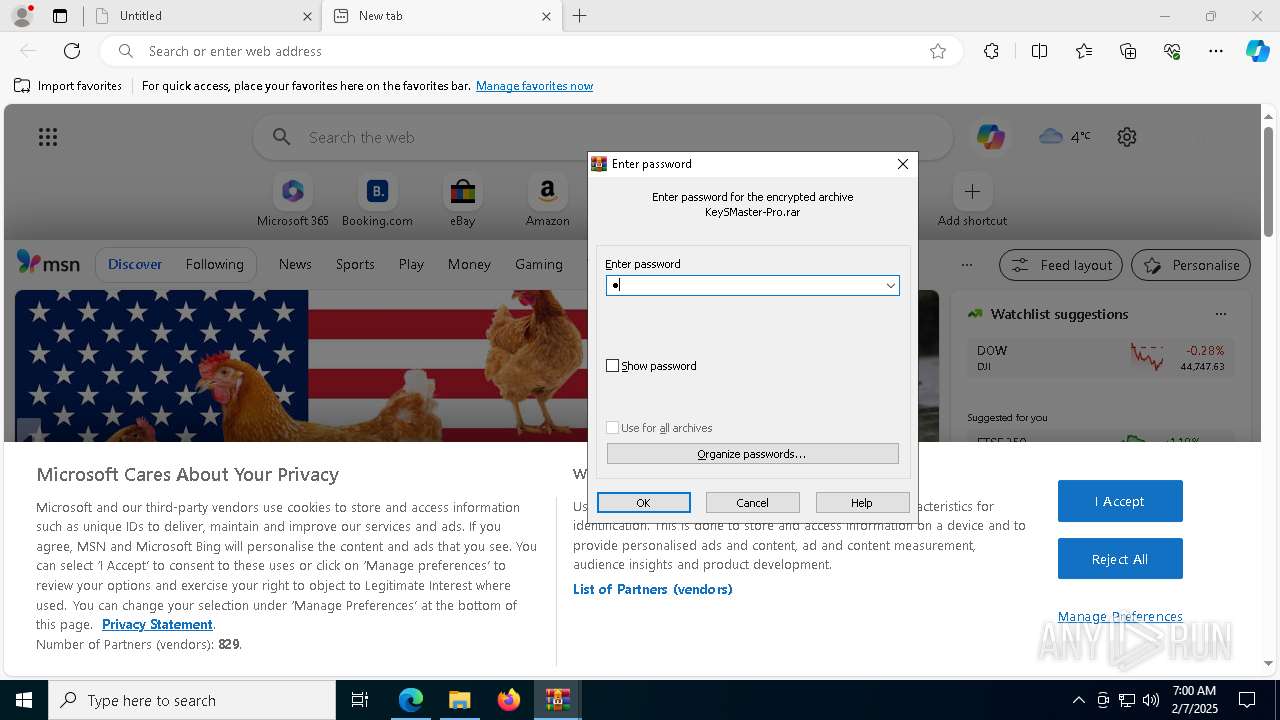Open MSN feed more options ellipsis
The width and height of the screenshot is (1280, 720).
pos(966,265)
